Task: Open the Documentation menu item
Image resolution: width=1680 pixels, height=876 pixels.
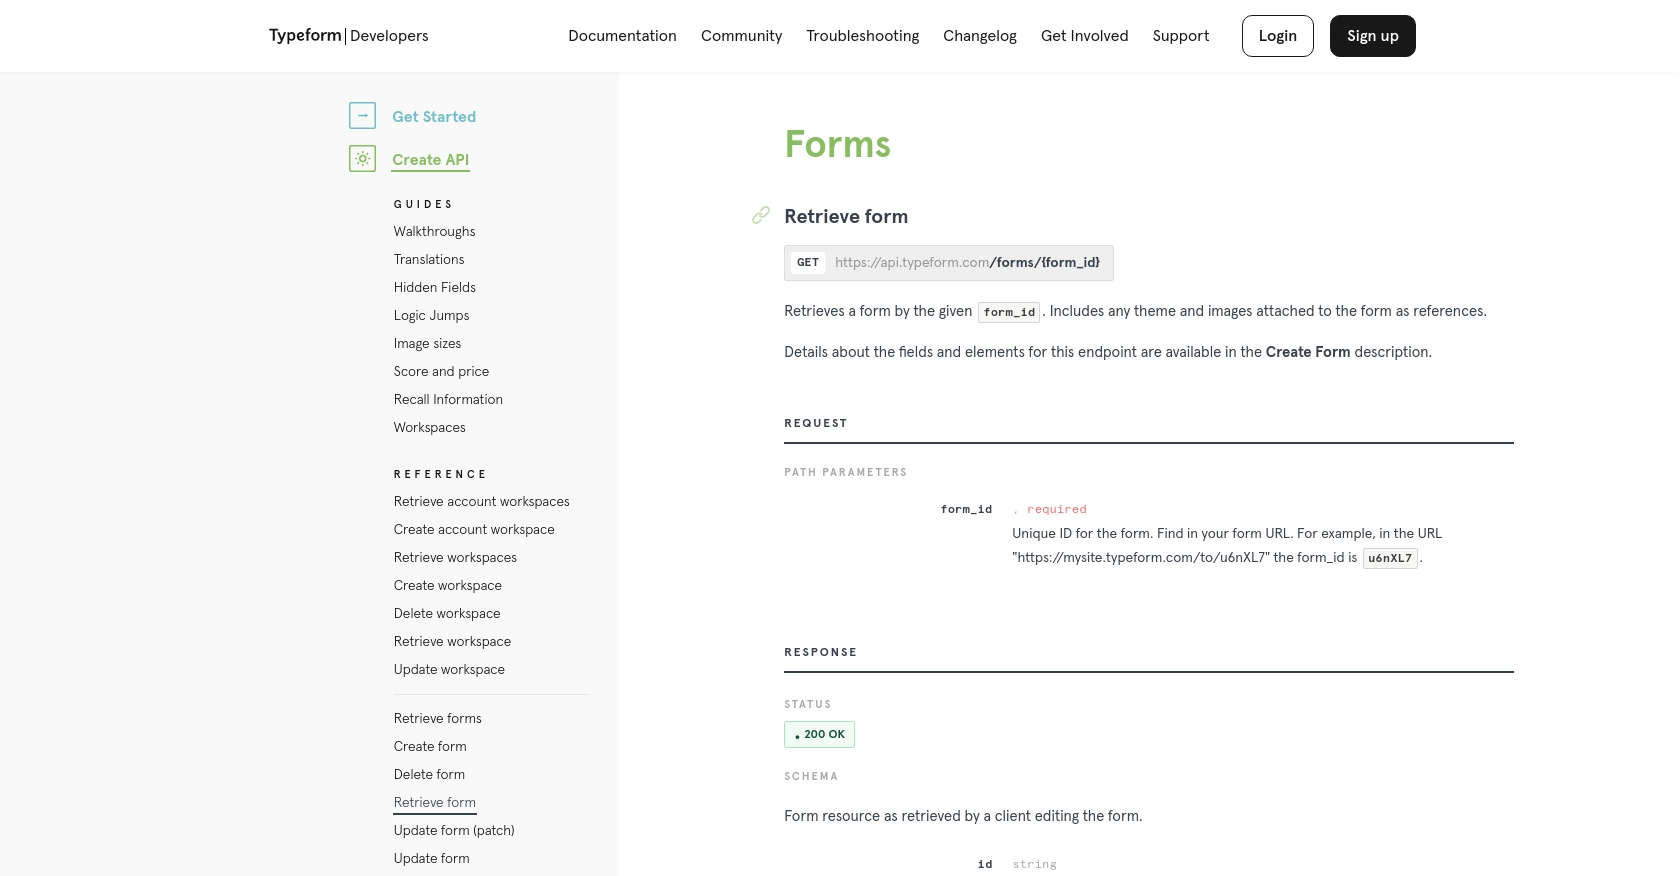Action: [622, 36]
